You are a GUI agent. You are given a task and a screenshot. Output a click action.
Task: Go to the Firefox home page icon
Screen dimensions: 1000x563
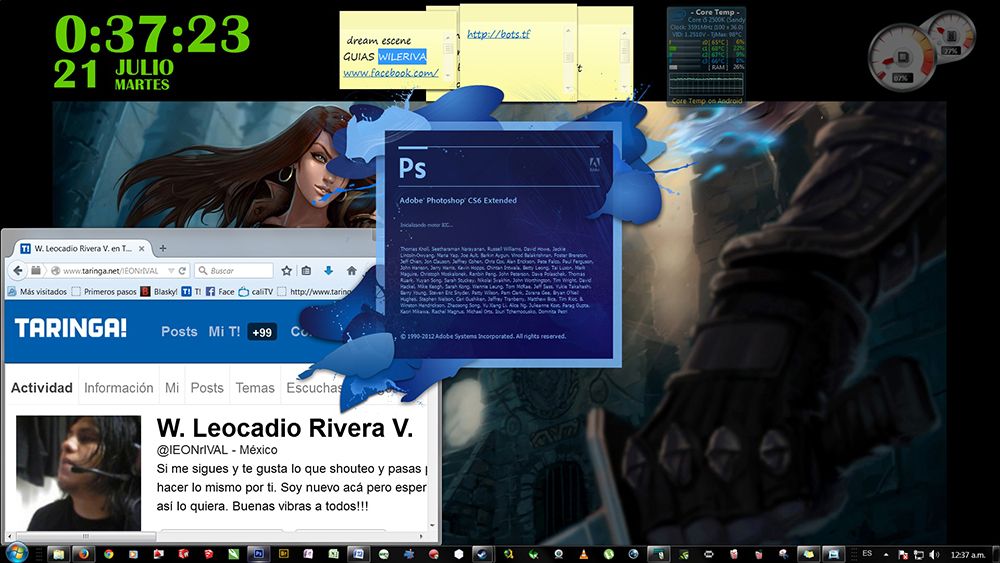(351, 270)
